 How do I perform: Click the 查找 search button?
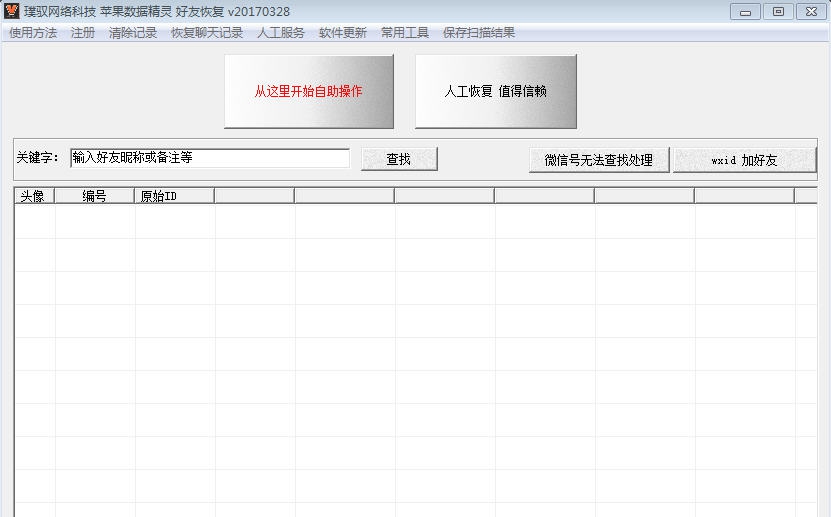point(399,159)
